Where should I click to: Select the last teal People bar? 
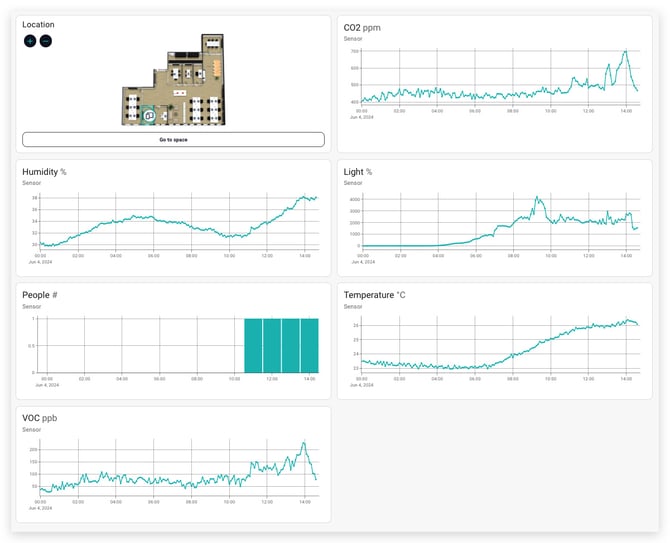click(x=310, y=346)
